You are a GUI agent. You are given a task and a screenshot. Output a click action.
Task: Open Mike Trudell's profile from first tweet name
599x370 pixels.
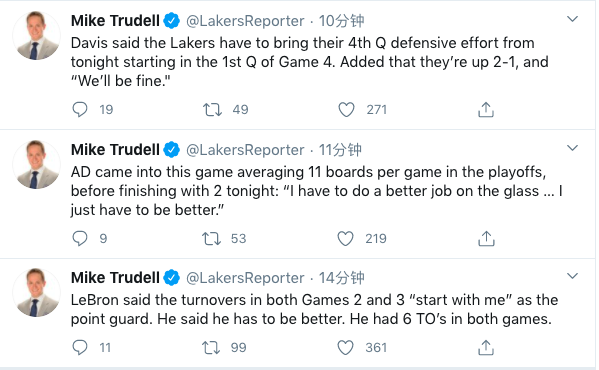pyautogui.click(x=115, y=21)
